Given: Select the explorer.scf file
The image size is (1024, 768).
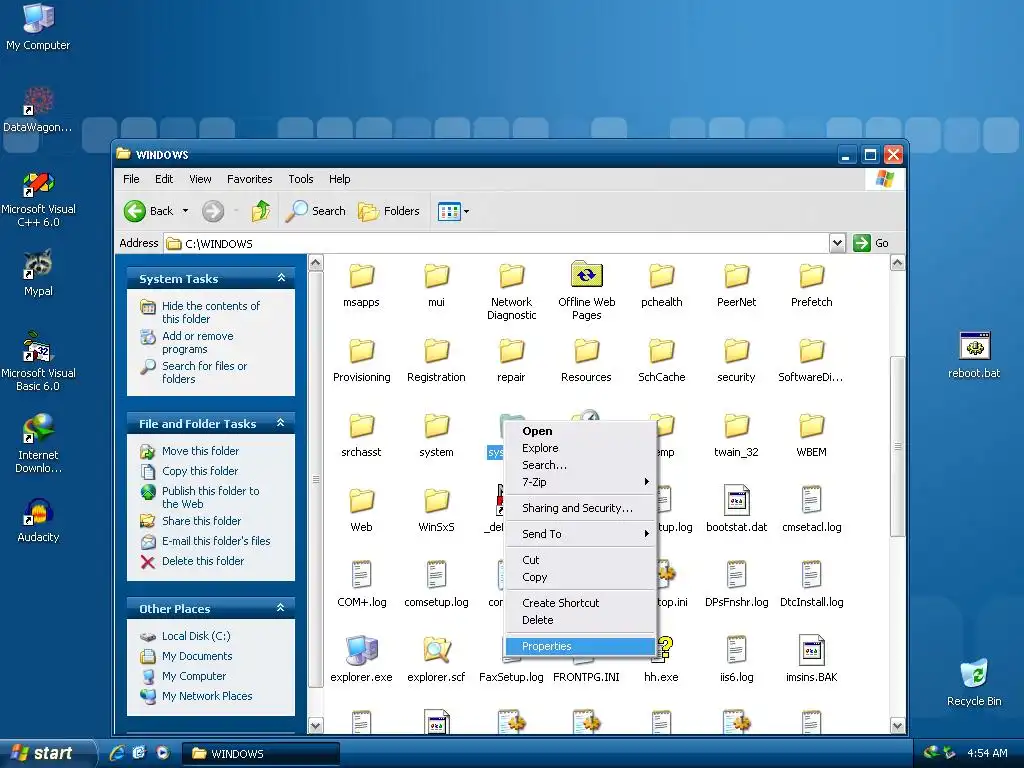Looking at the screenshot, I should [436, 659].
